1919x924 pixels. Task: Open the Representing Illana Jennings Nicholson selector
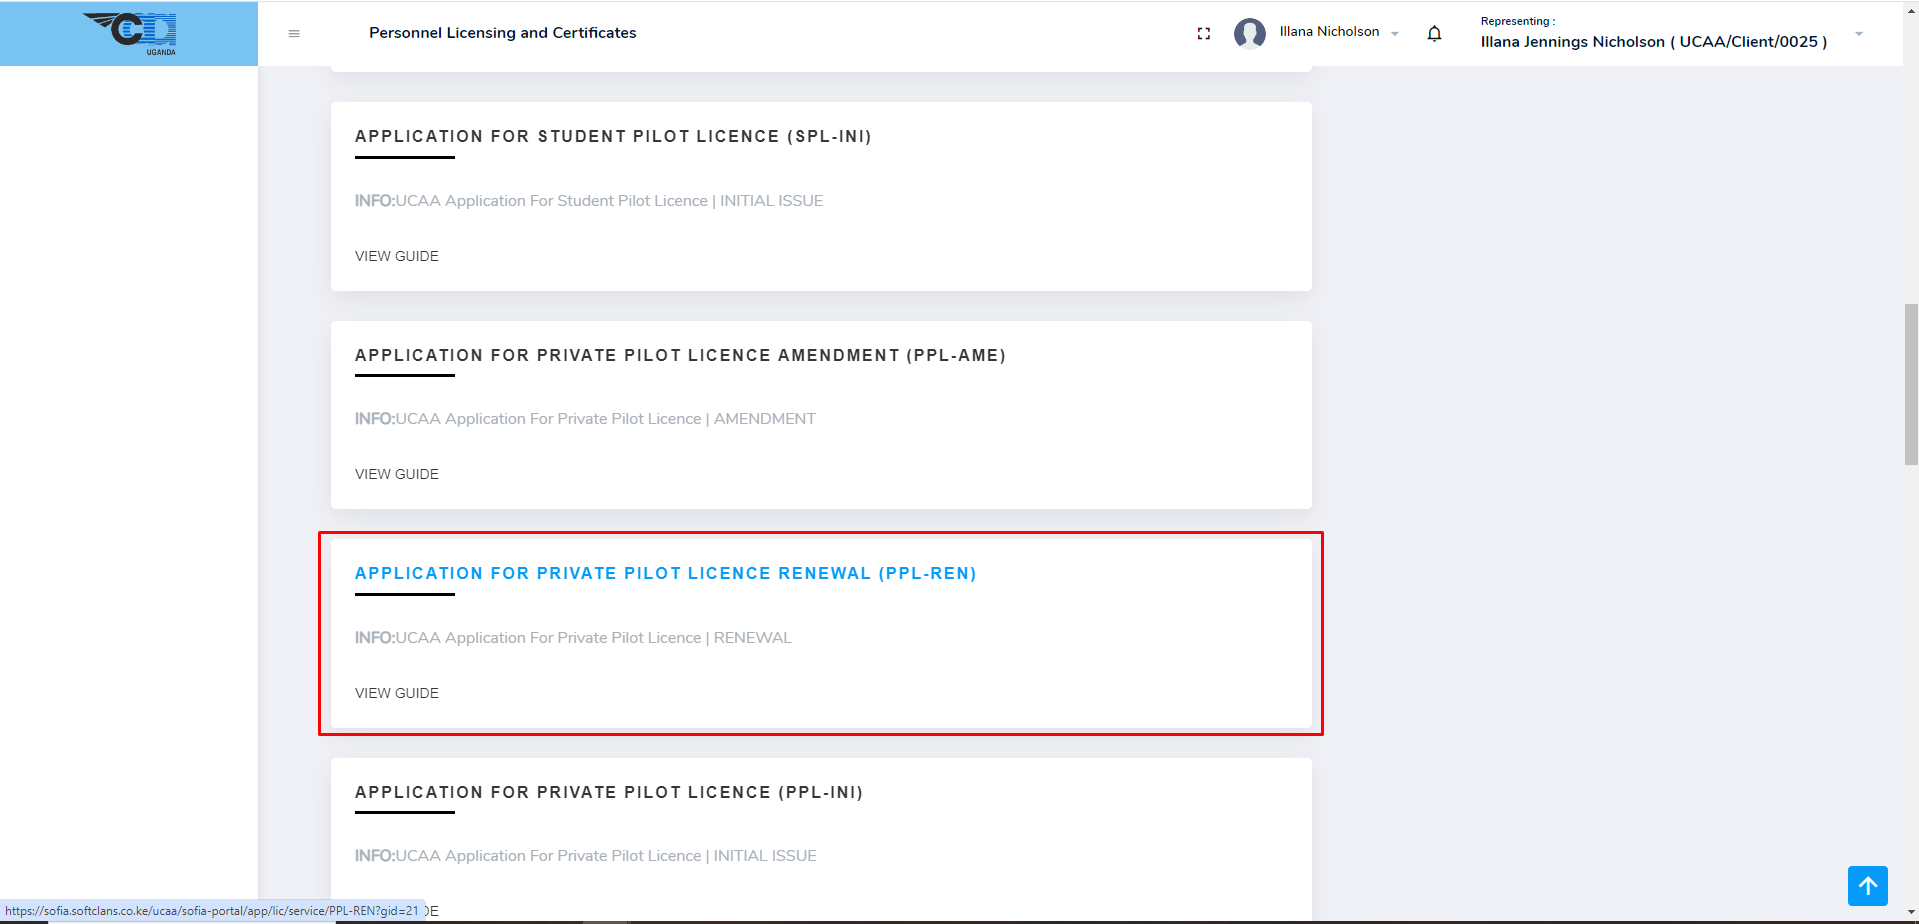1653,41
